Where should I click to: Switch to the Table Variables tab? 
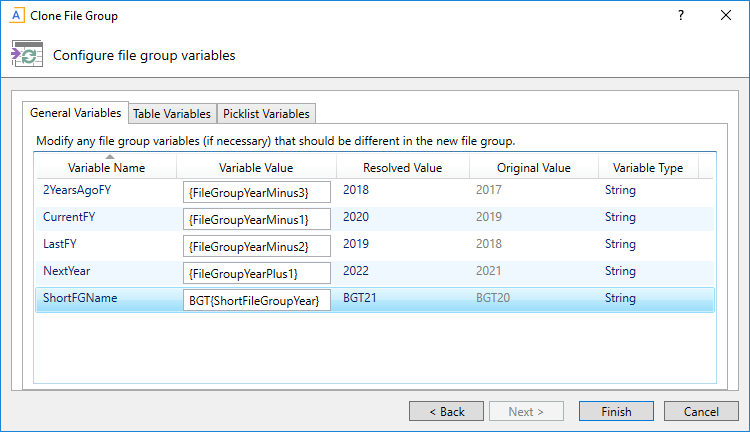point(172,114)
